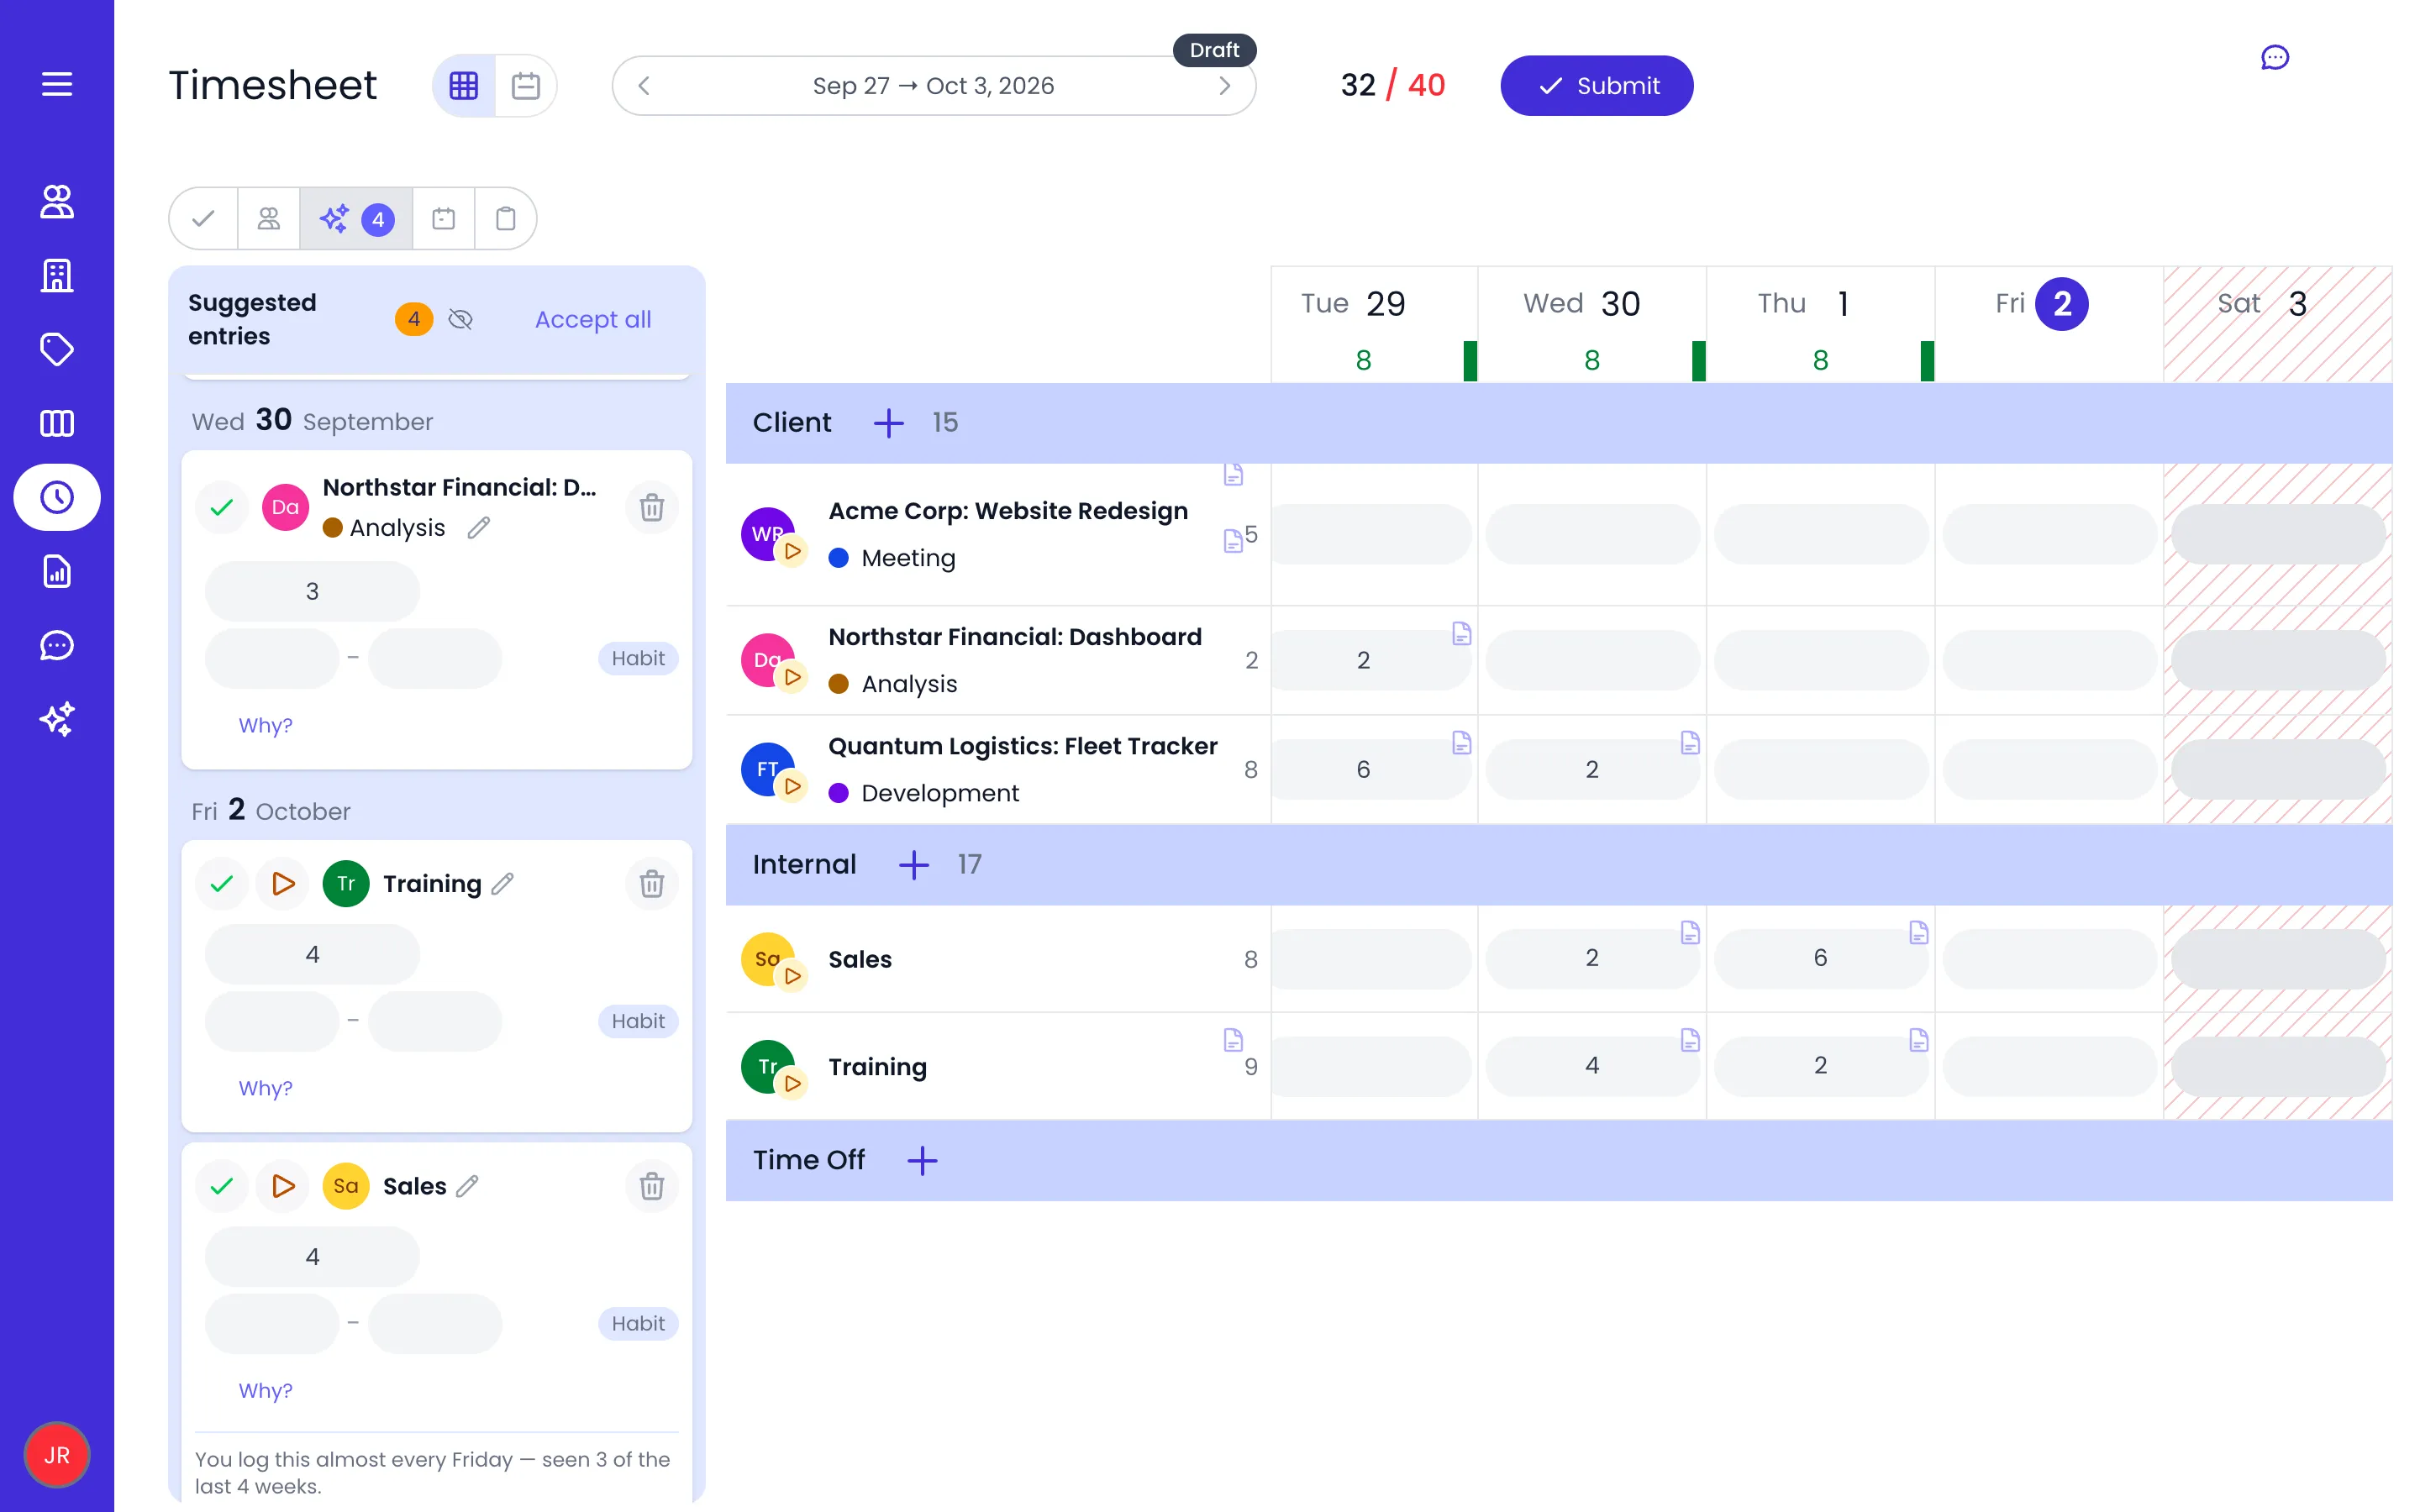This screenshot has width=2420, height=1512.
Task: Open the board columns sidebar icon
Action: [x=57, y=423]
